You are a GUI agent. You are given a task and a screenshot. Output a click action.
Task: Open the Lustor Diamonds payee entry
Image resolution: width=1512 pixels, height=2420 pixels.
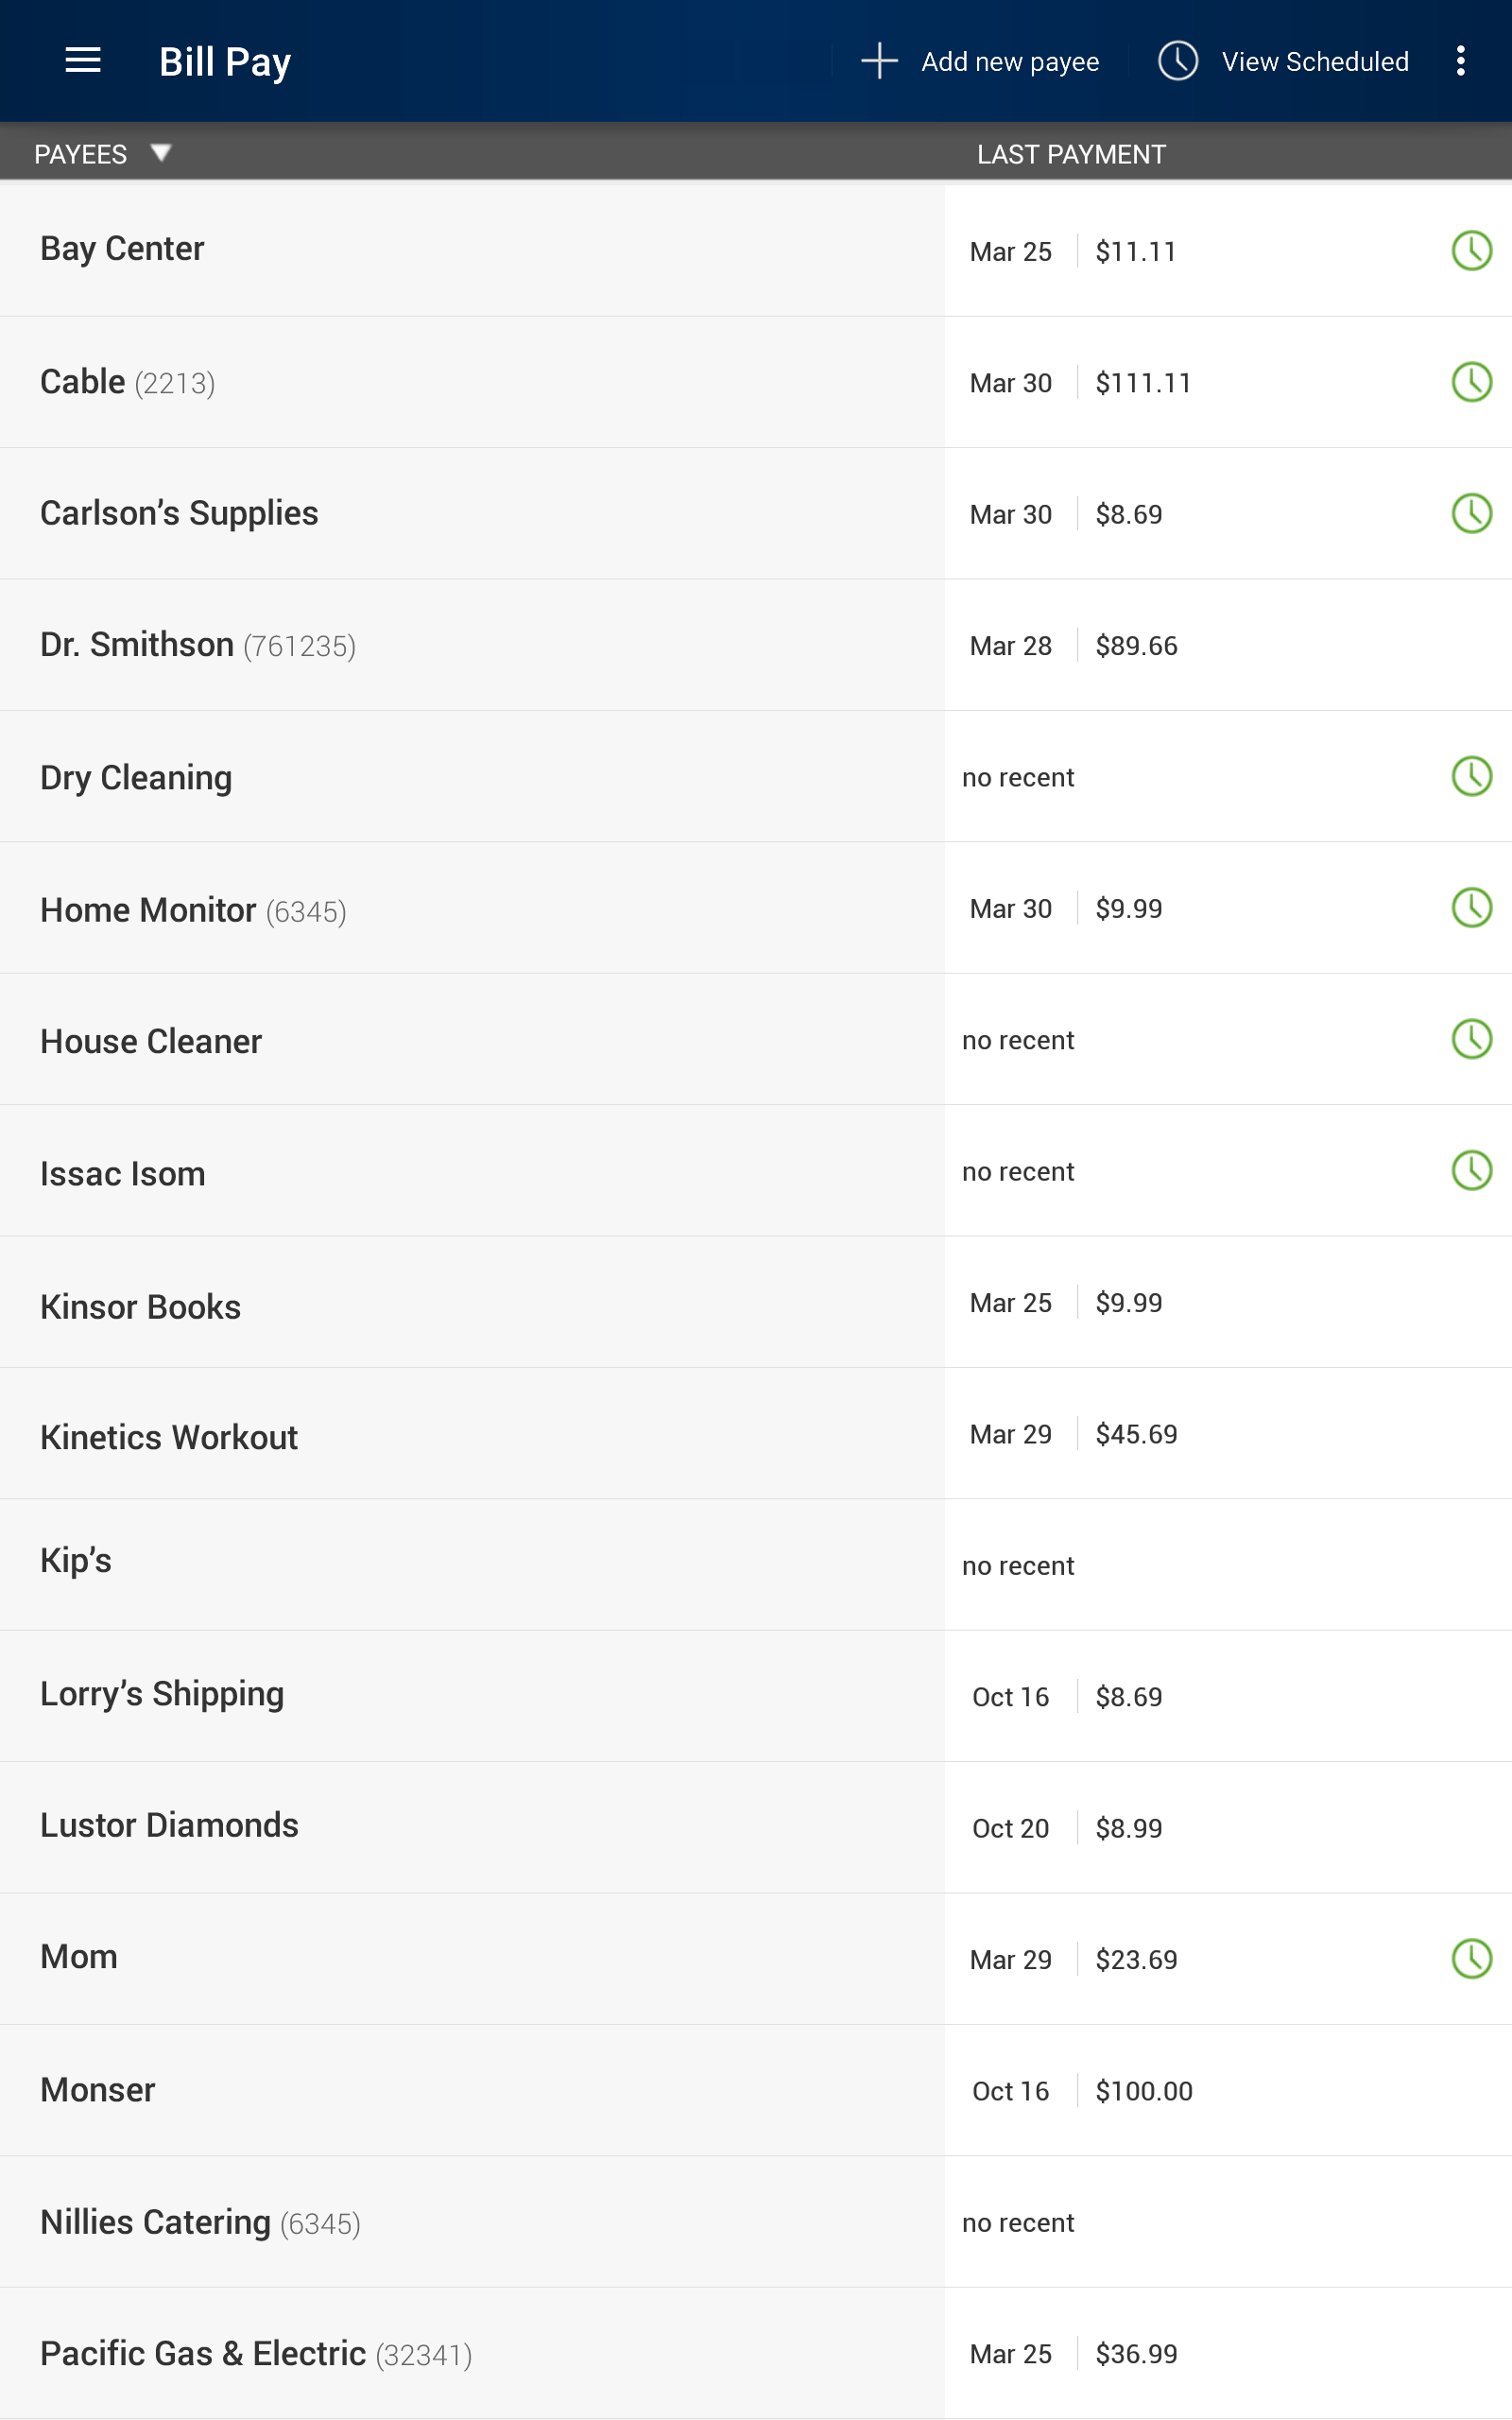click(x=169, y=1825)
